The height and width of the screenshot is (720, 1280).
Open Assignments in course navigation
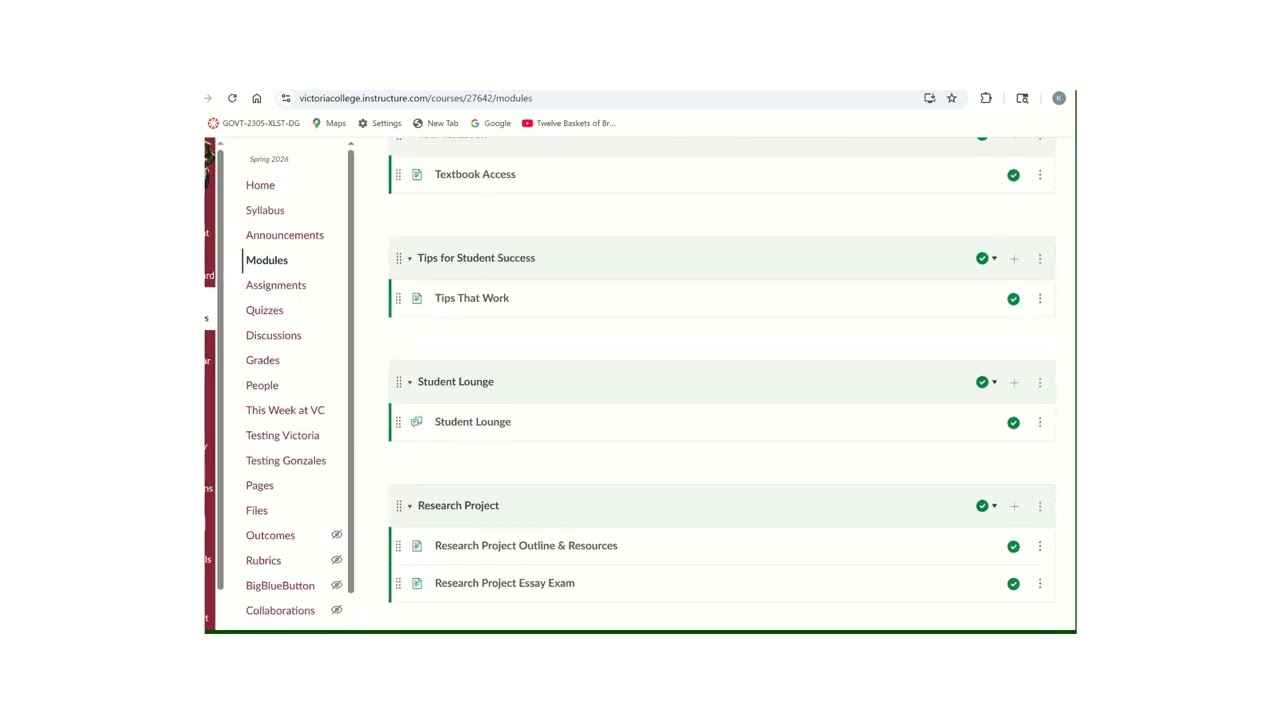pyautogui.click(x=276, y=285)
